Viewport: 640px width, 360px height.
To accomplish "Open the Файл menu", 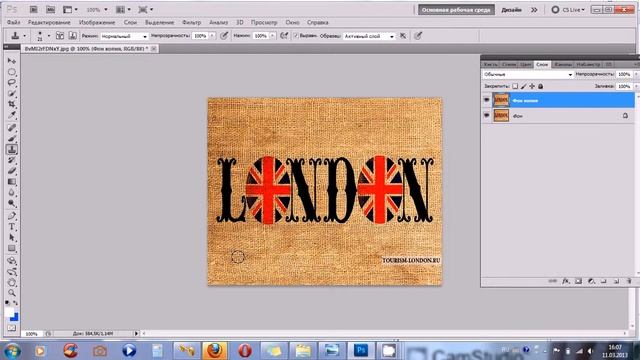I will coord(13,22).
